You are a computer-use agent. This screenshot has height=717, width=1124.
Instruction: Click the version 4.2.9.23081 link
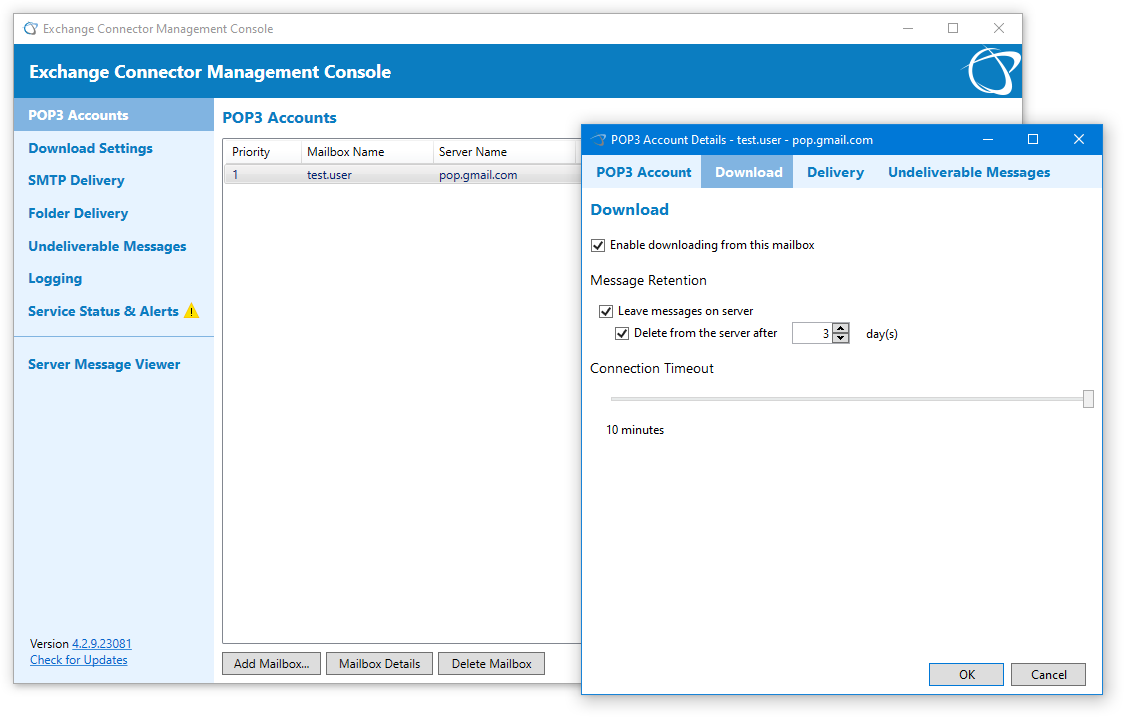coord(102,644)
